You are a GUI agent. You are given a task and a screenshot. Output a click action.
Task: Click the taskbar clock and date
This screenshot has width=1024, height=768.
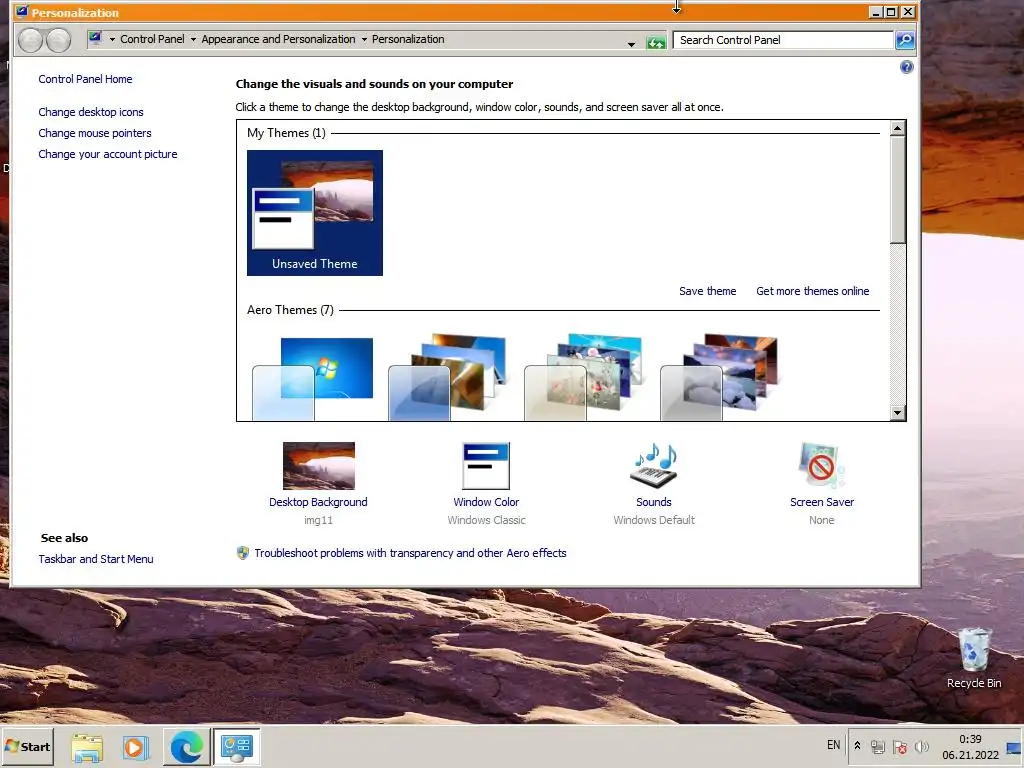(x=970, y=747)
